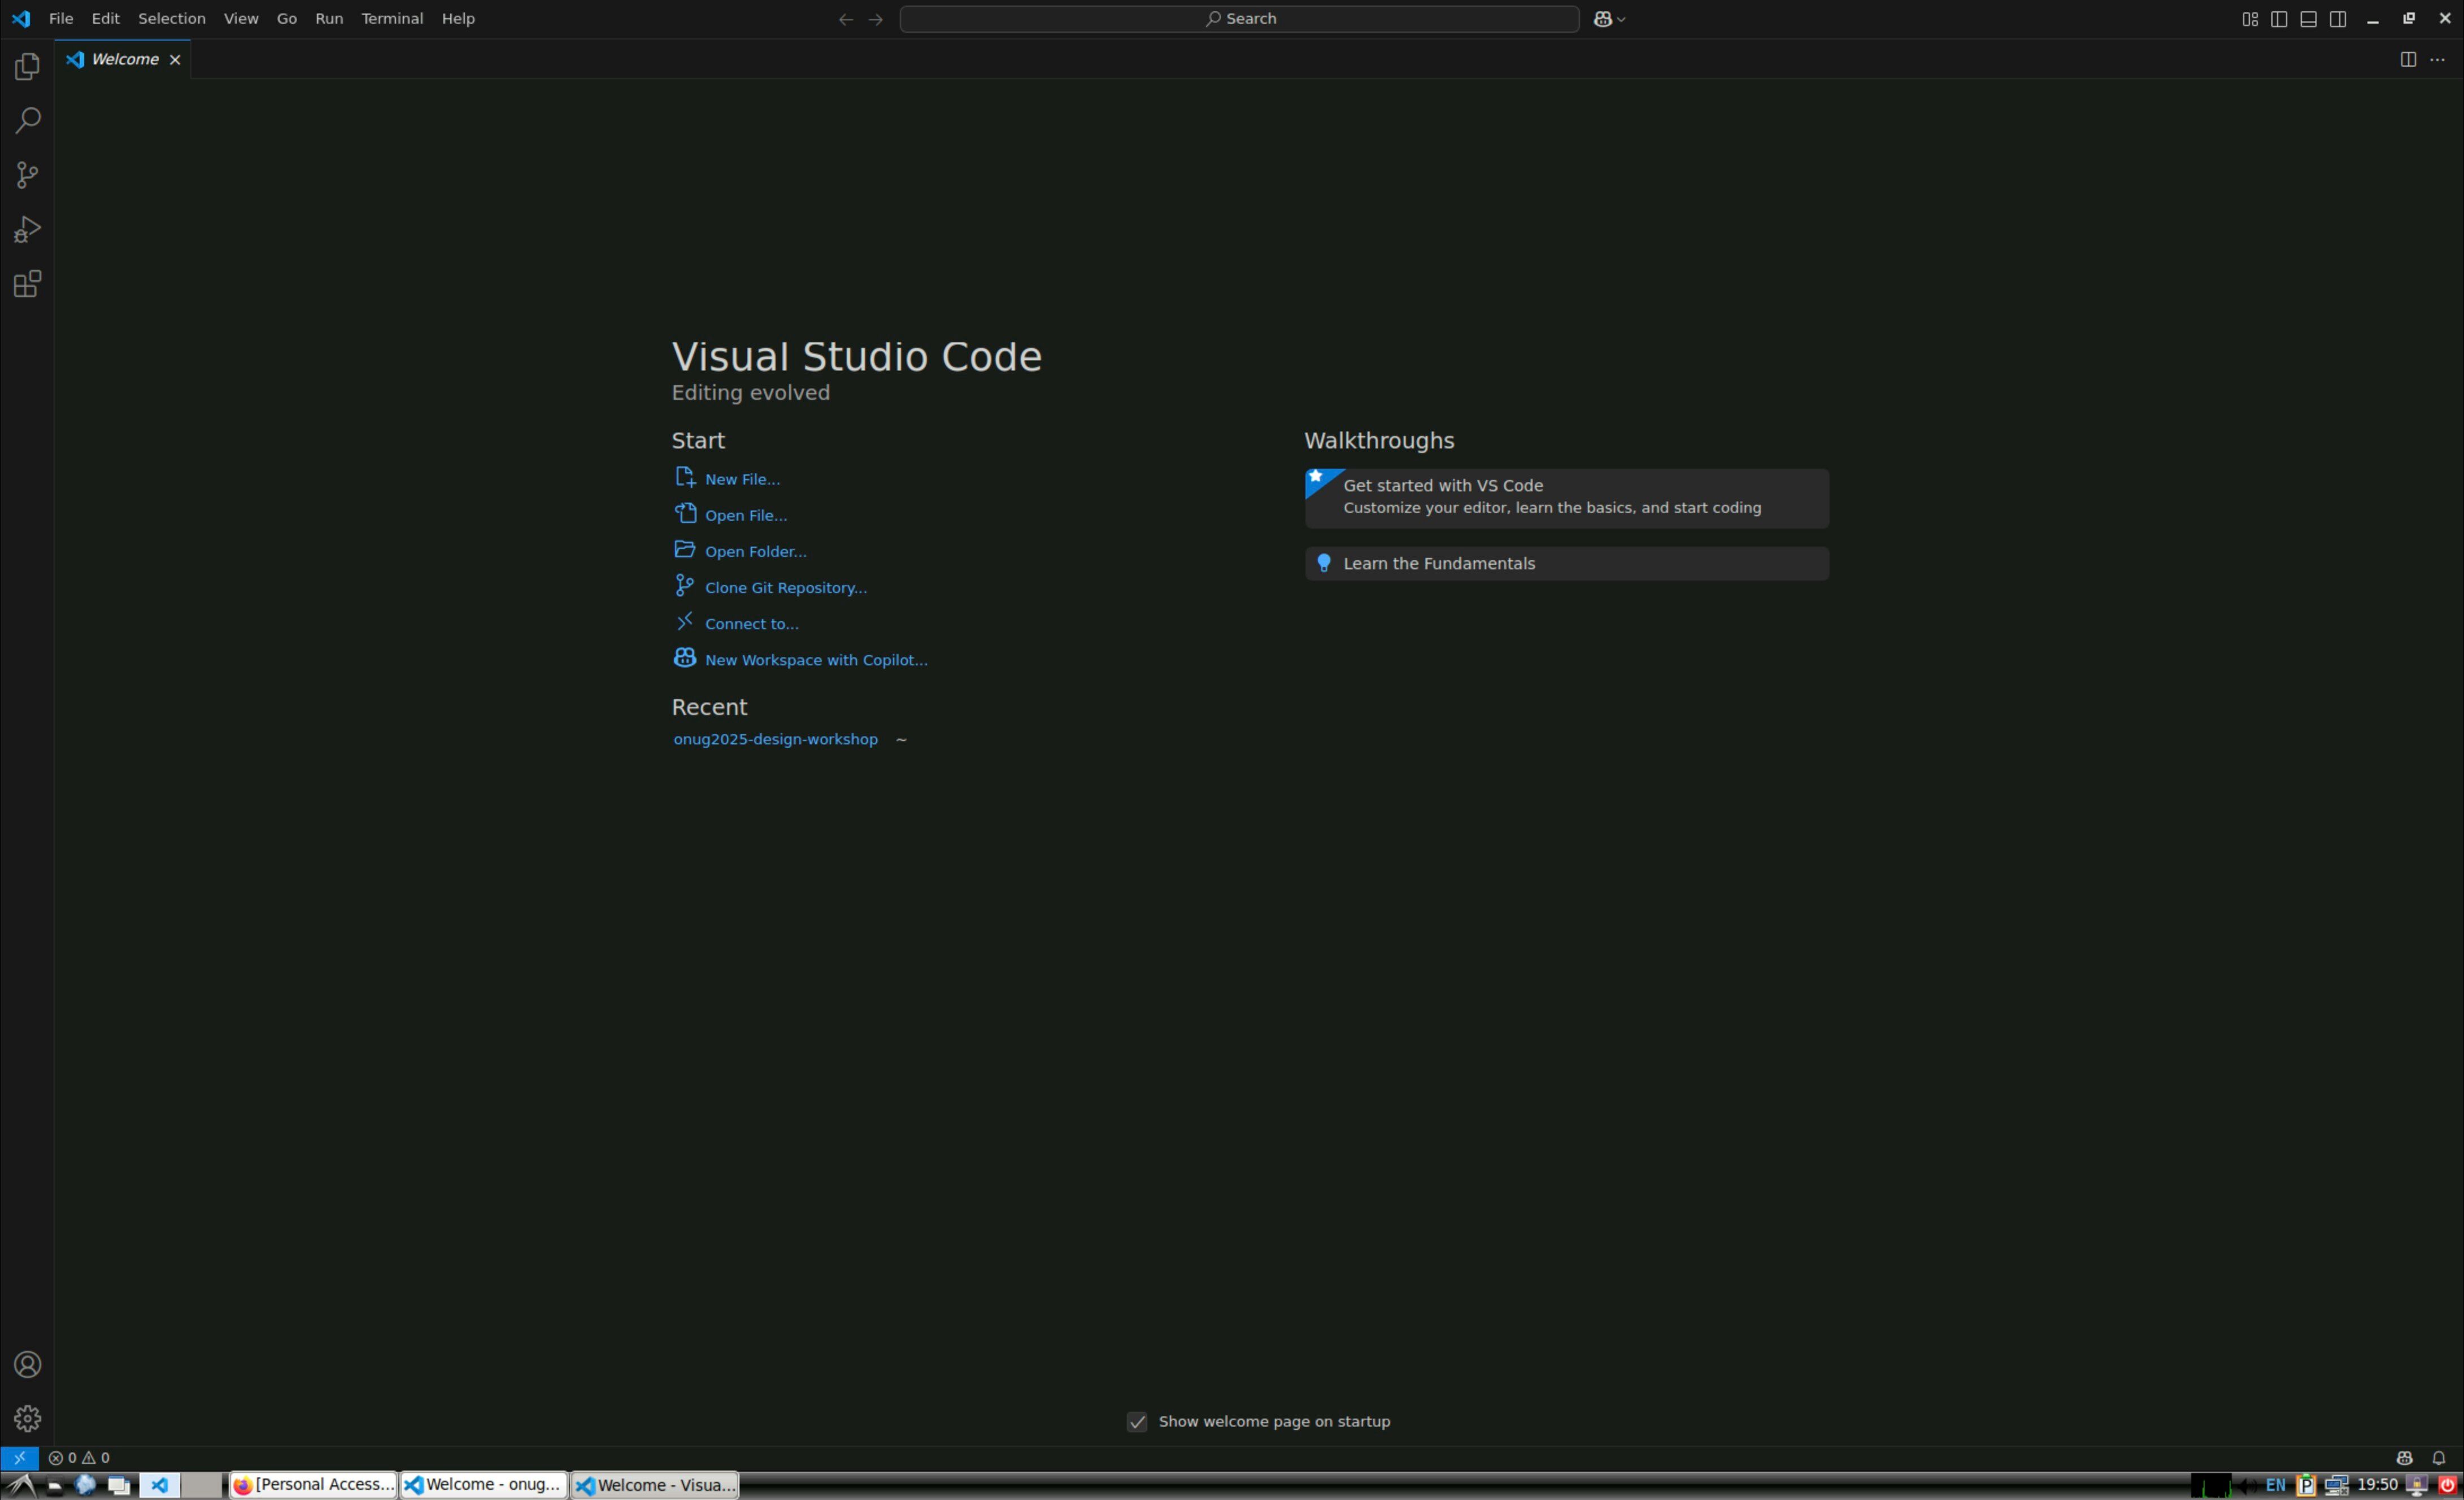
Task: Open recent folder onug2025-design-workshop
Action: coord(775,740)
